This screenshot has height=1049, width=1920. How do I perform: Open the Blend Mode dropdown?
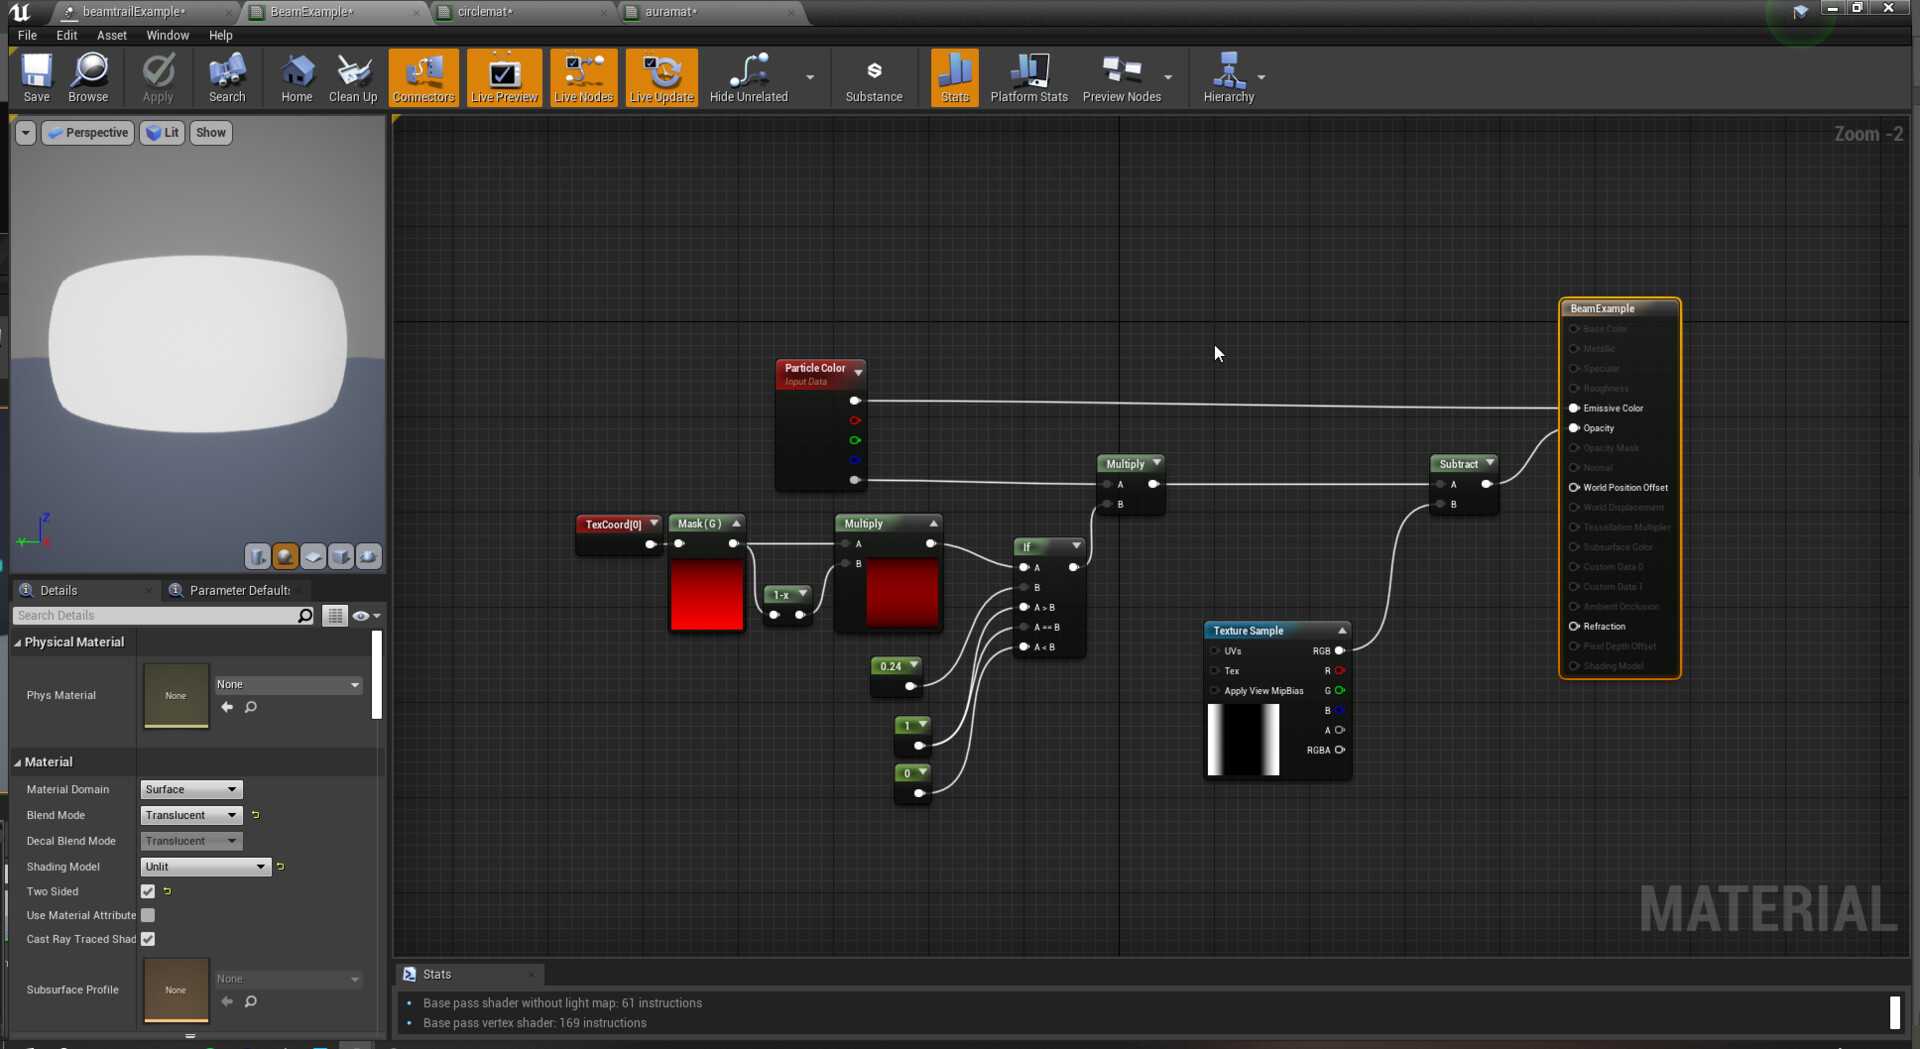tap(191, 815)
